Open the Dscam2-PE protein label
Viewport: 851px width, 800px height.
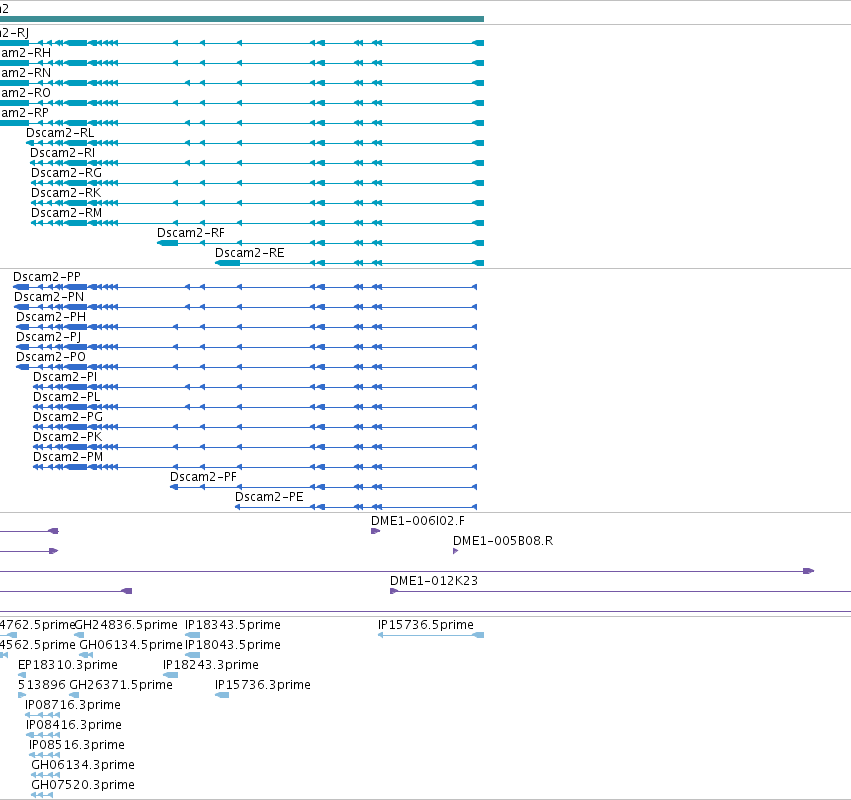click(269, 498)
